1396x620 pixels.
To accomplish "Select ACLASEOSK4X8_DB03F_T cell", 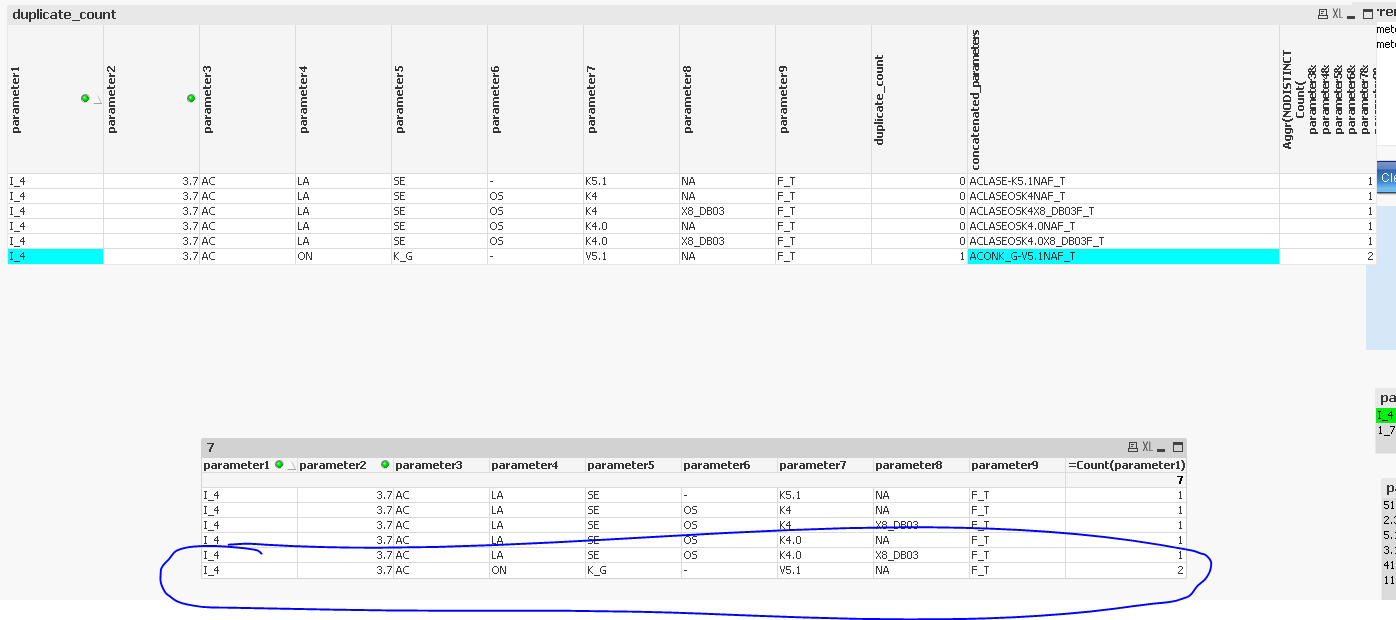I will coord(1123,211).
